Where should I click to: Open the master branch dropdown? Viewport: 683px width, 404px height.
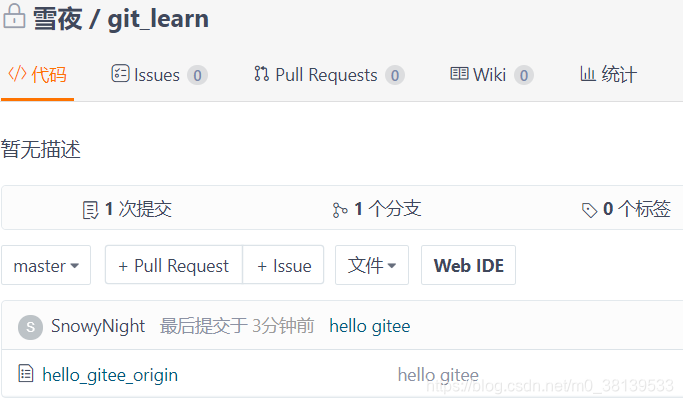point(46,265)
